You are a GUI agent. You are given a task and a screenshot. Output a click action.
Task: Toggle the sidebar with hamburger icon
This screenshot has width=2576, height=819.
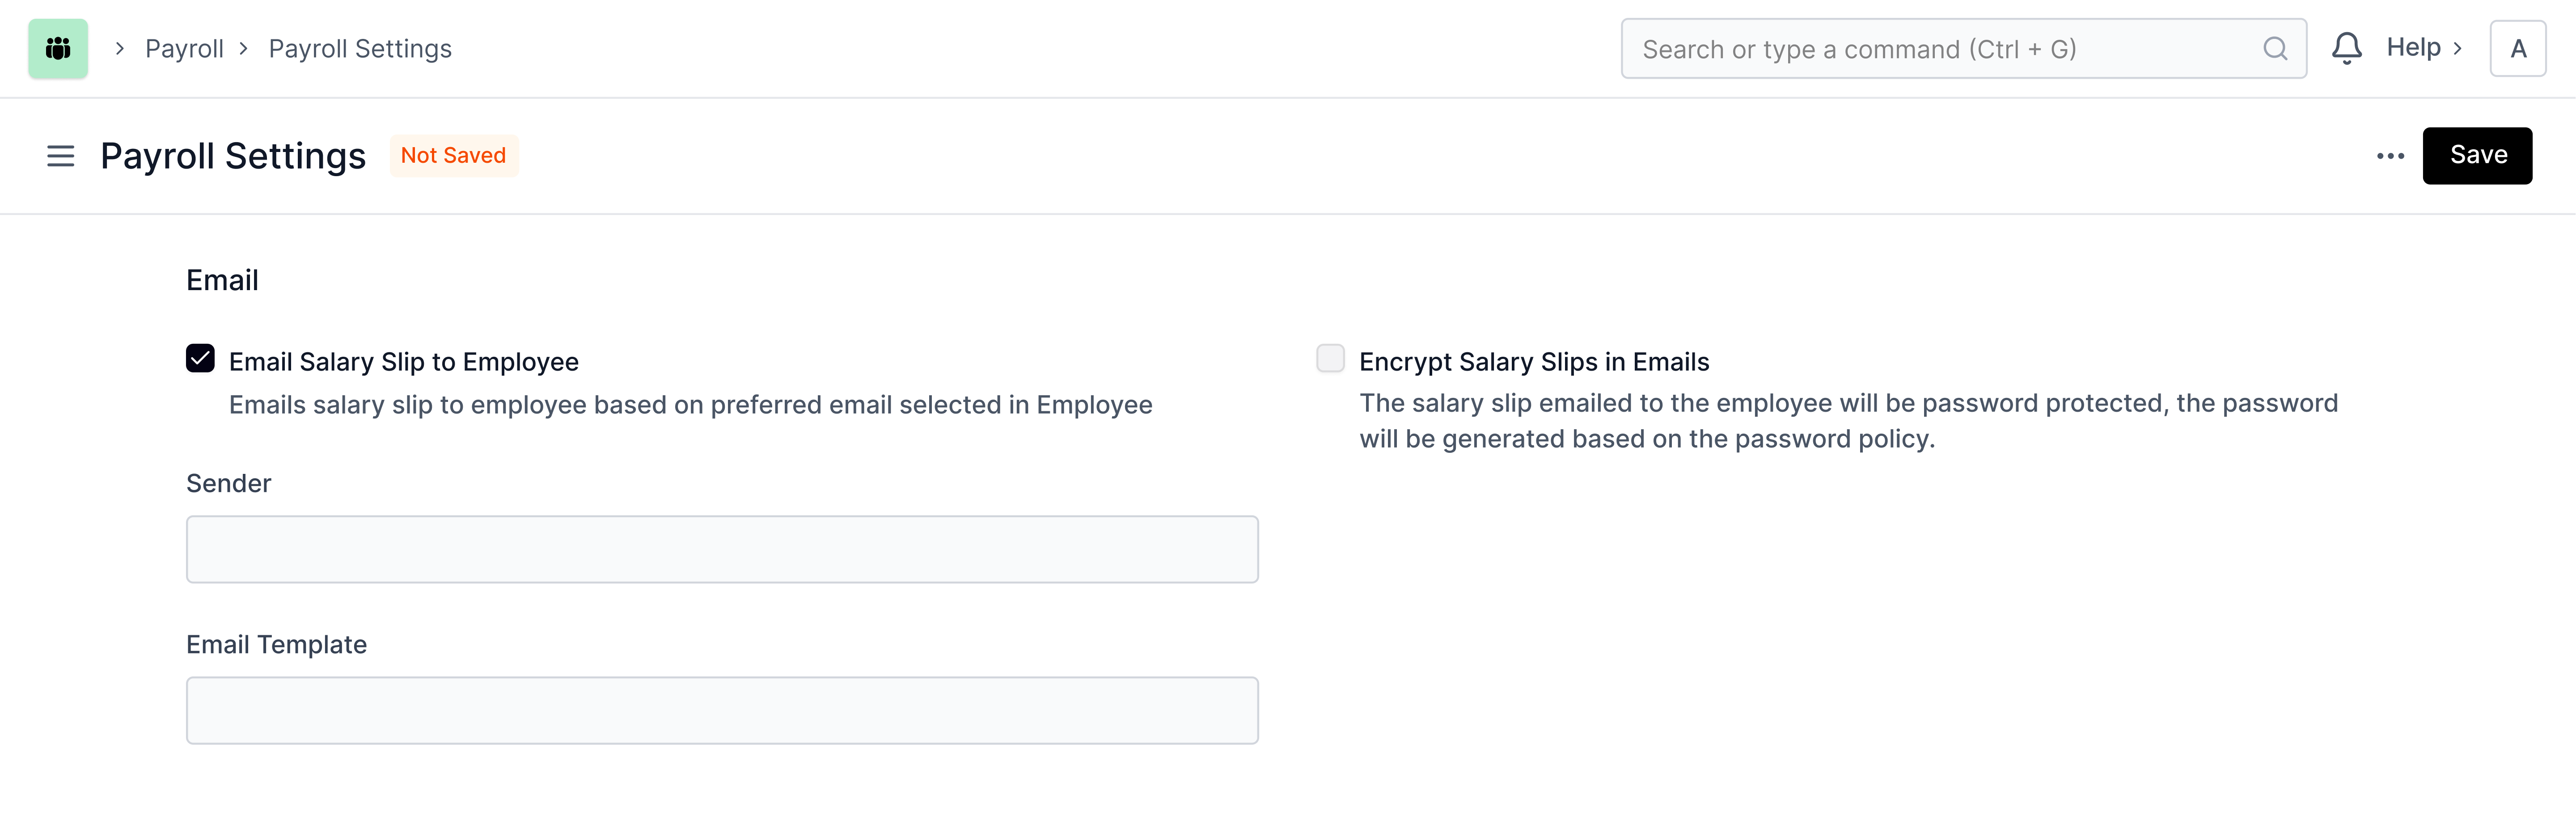tap(61, 156)
